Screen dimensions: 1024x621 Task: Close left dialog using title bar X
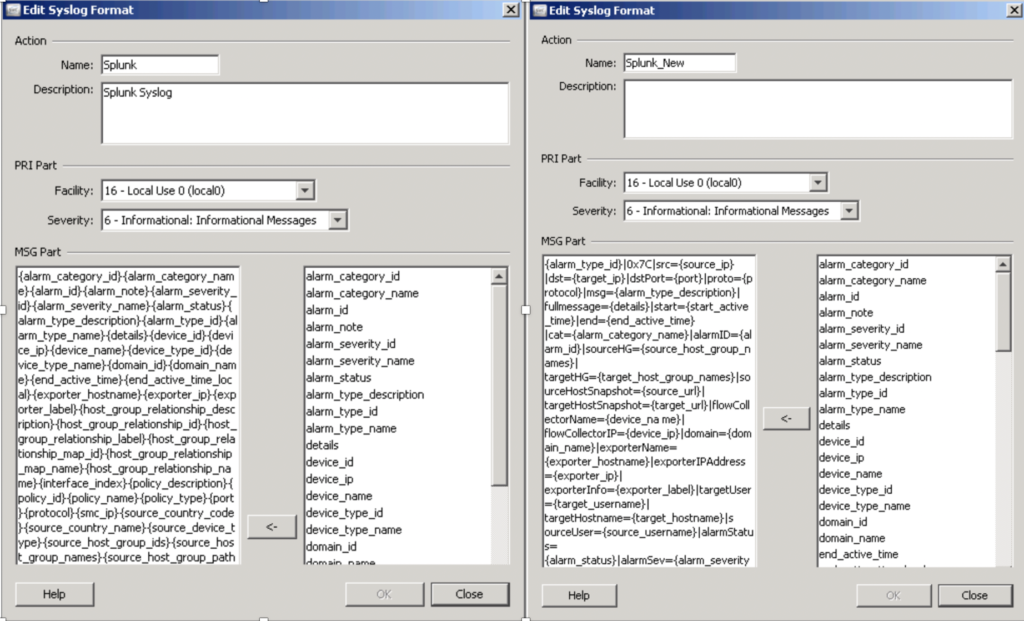click(509, 10)
